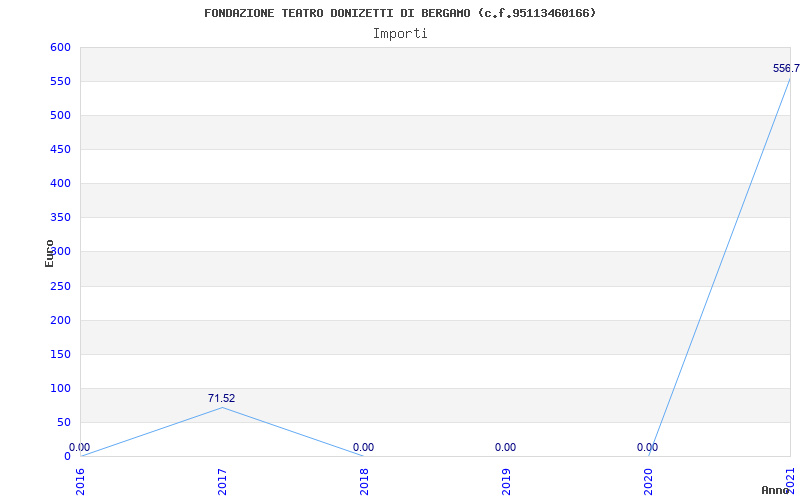Image resolution: width=800 pixels, height=500 pixels.
Task: Click the 0.00 data label above 2020
Action: click(647, 447)
